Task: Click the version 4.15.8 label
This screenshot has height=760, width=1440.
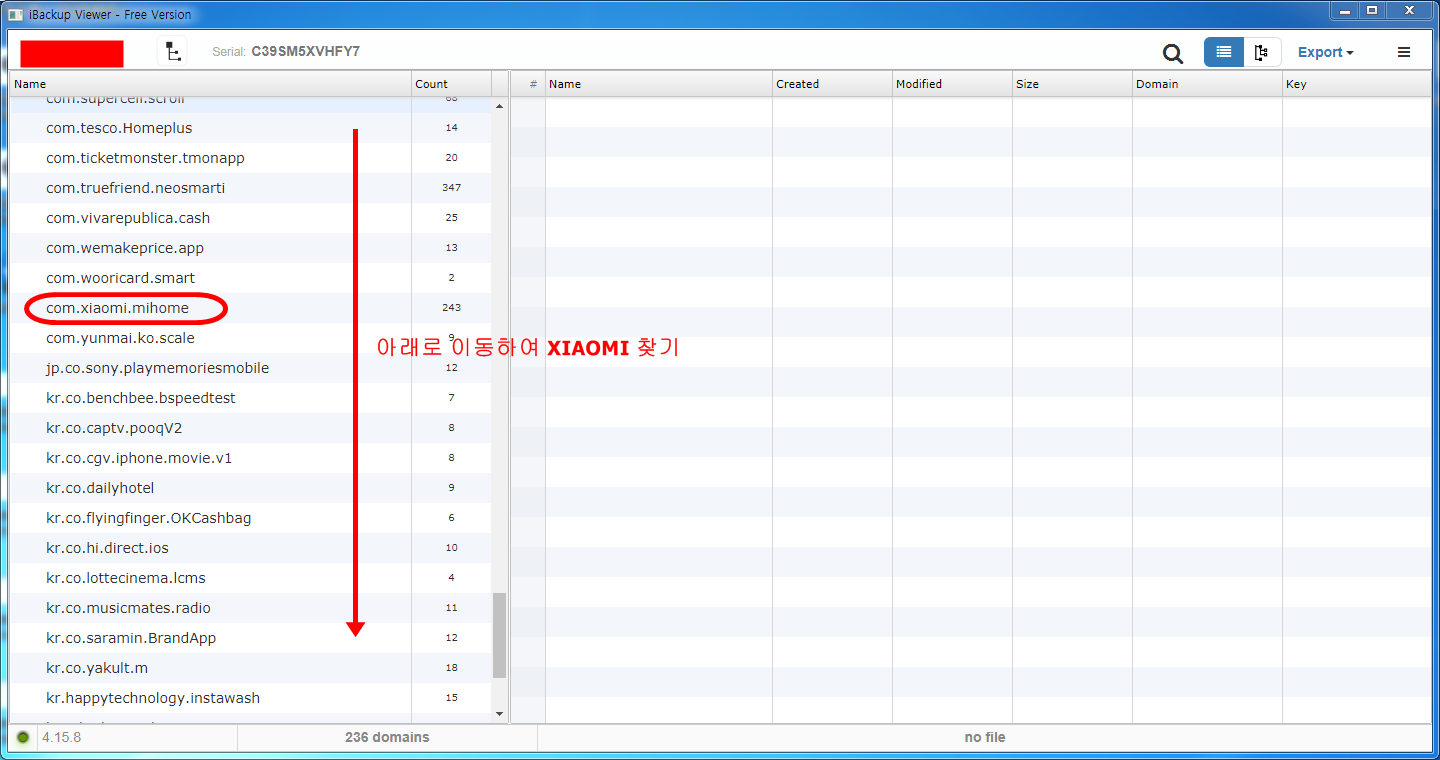Action: point(62,737)
